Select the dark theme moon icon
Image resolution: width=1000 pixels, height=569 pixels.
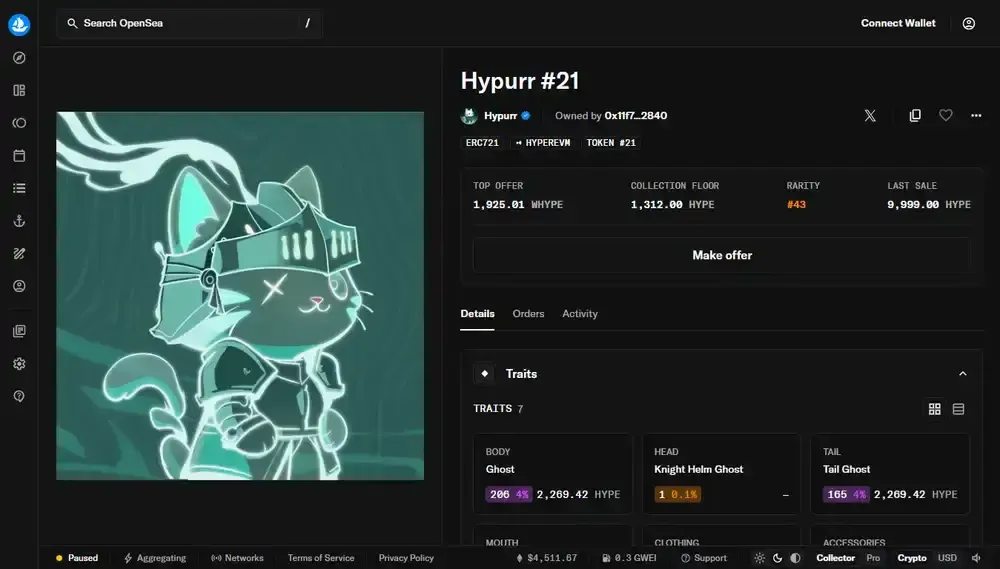point(777,558)
